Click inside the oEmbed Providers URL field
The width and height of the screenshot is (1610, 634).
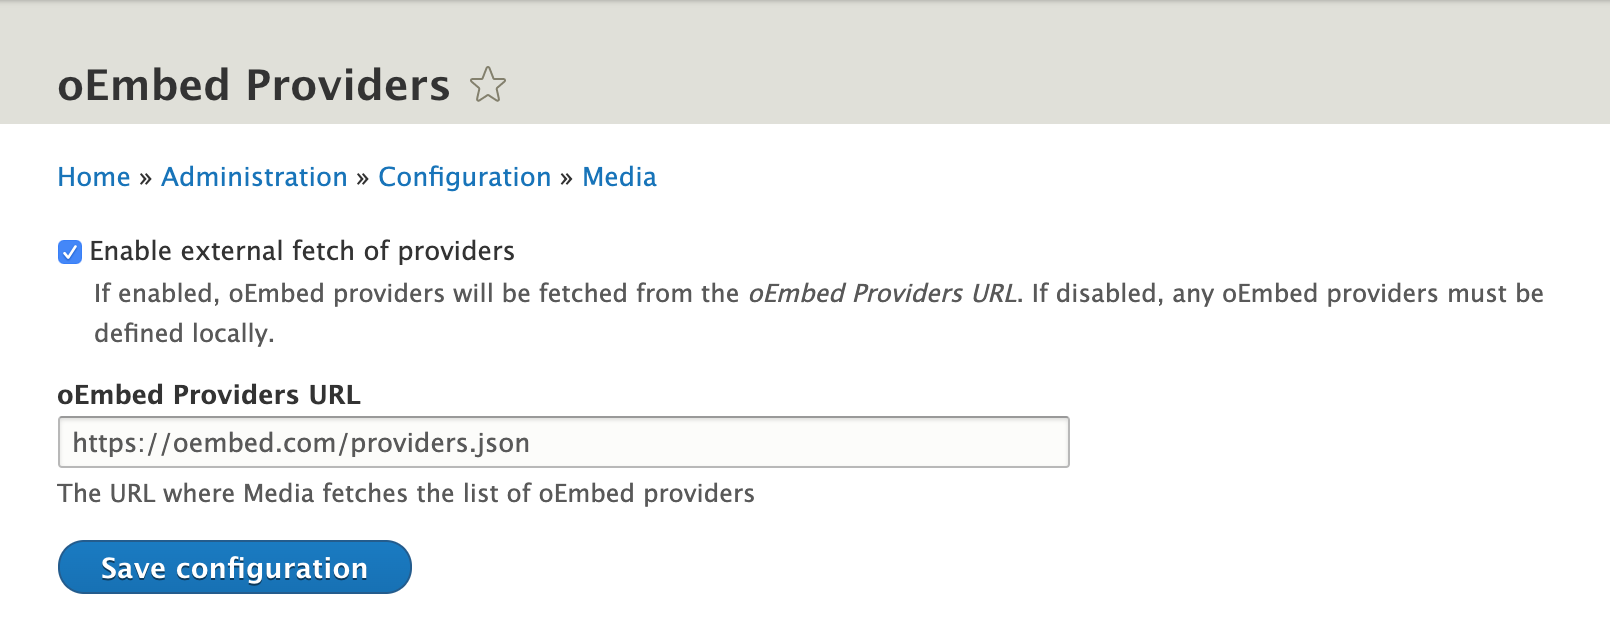[x=565, y=441]
